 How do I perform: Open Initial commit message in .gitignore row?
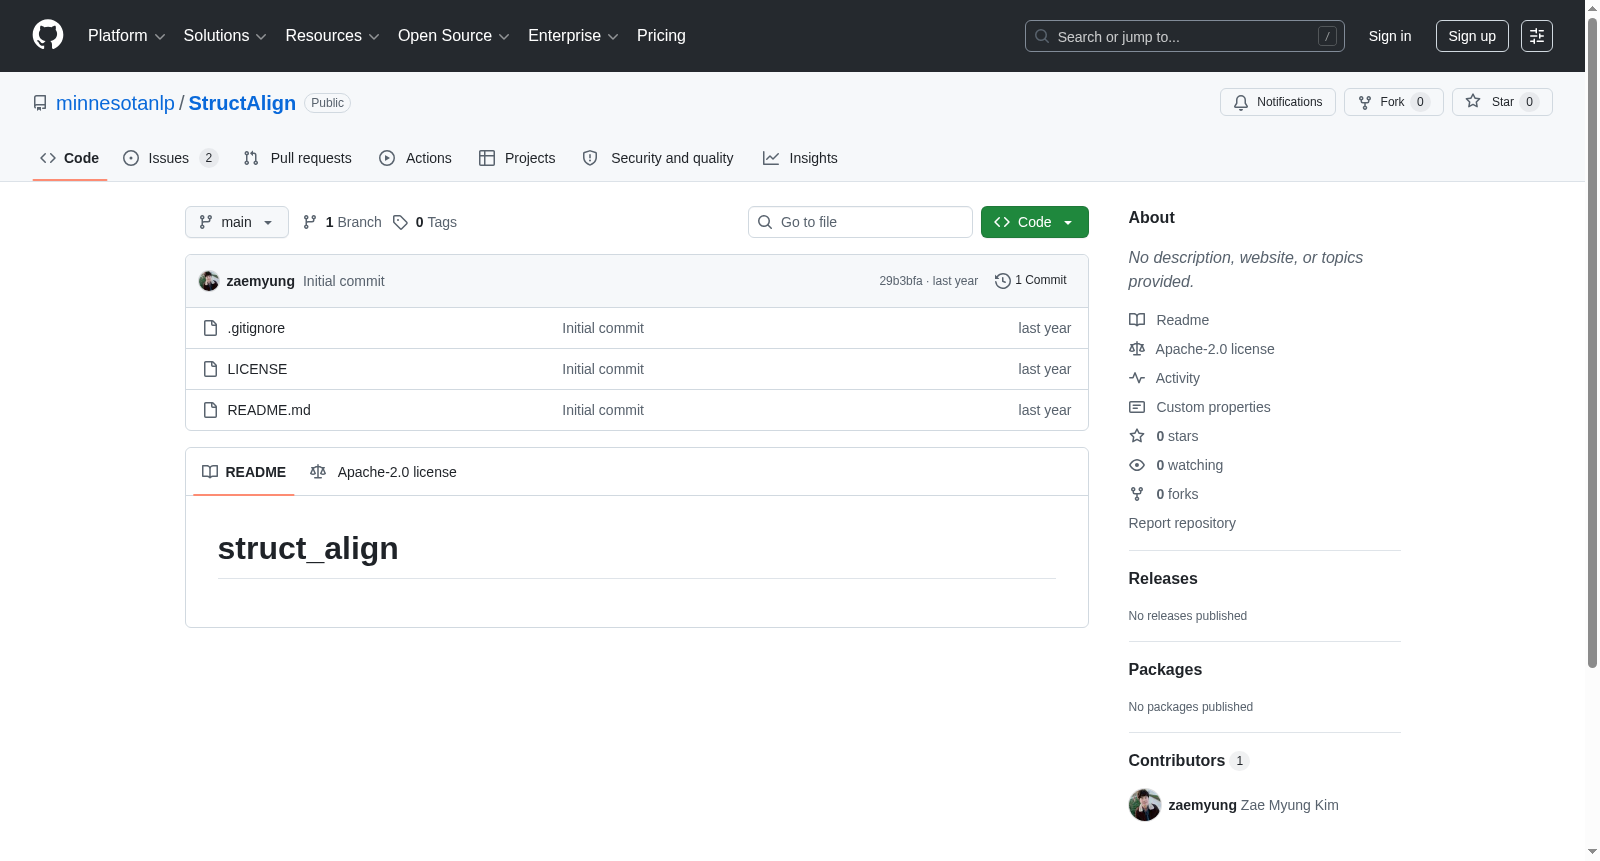tap(603, 328)
